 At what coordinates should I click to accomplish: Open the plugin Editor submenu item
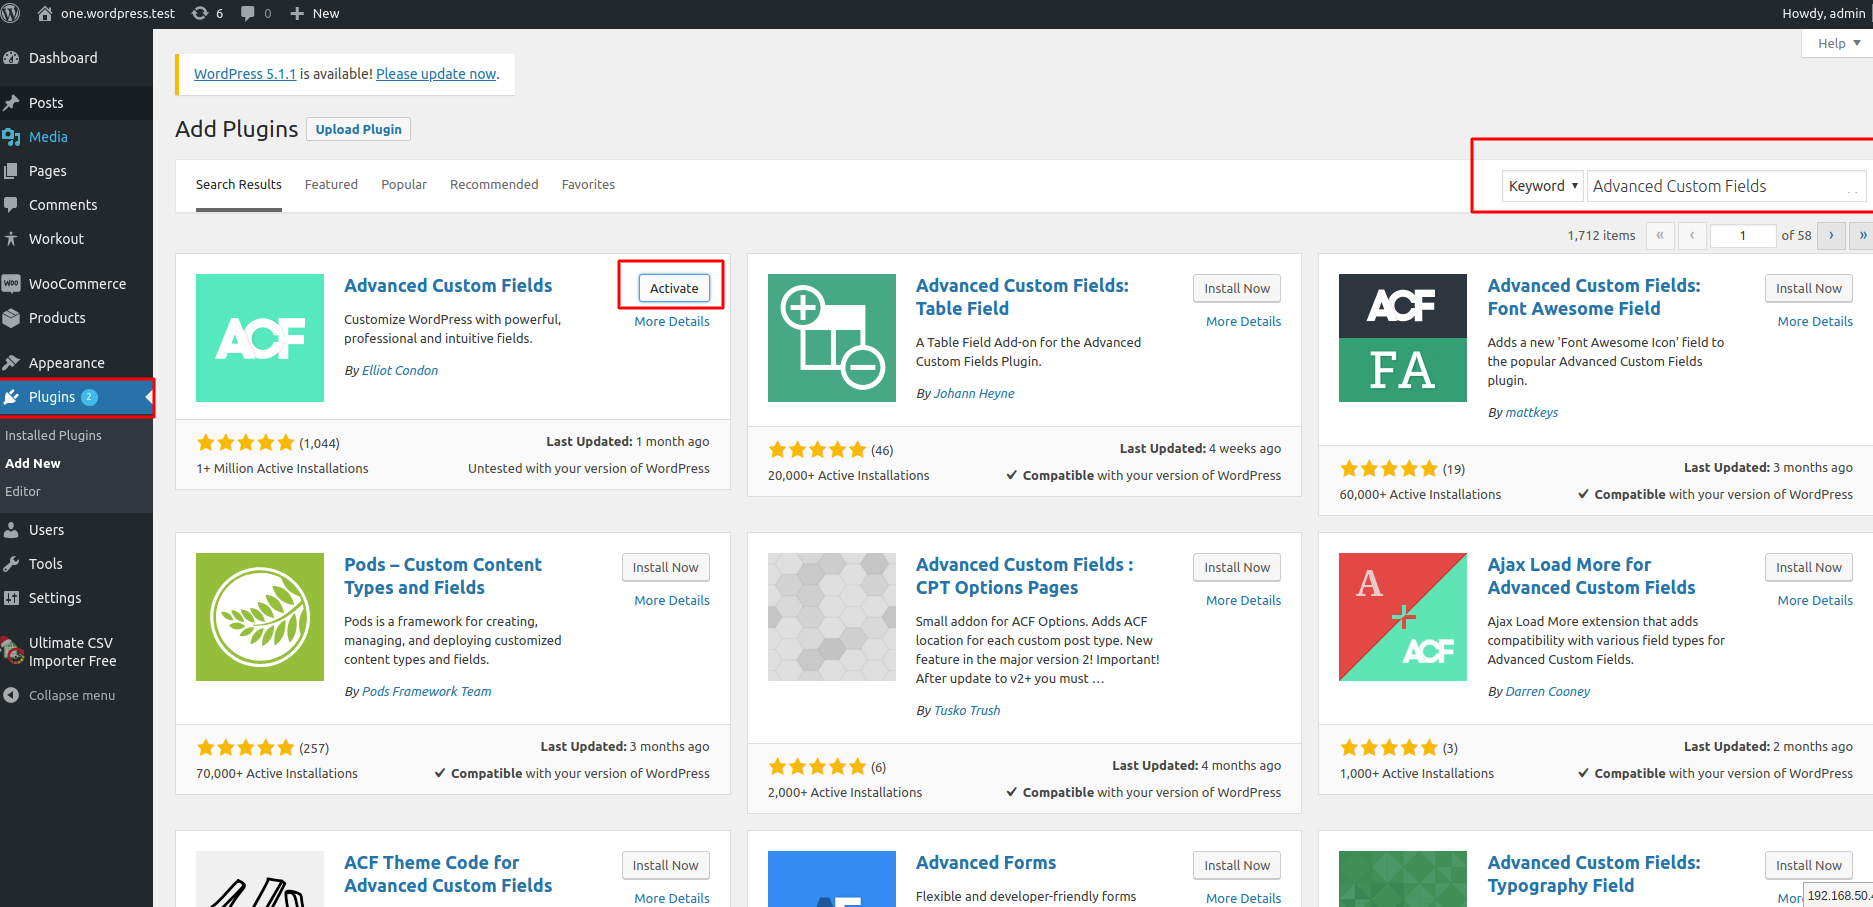tap(23, 491)
